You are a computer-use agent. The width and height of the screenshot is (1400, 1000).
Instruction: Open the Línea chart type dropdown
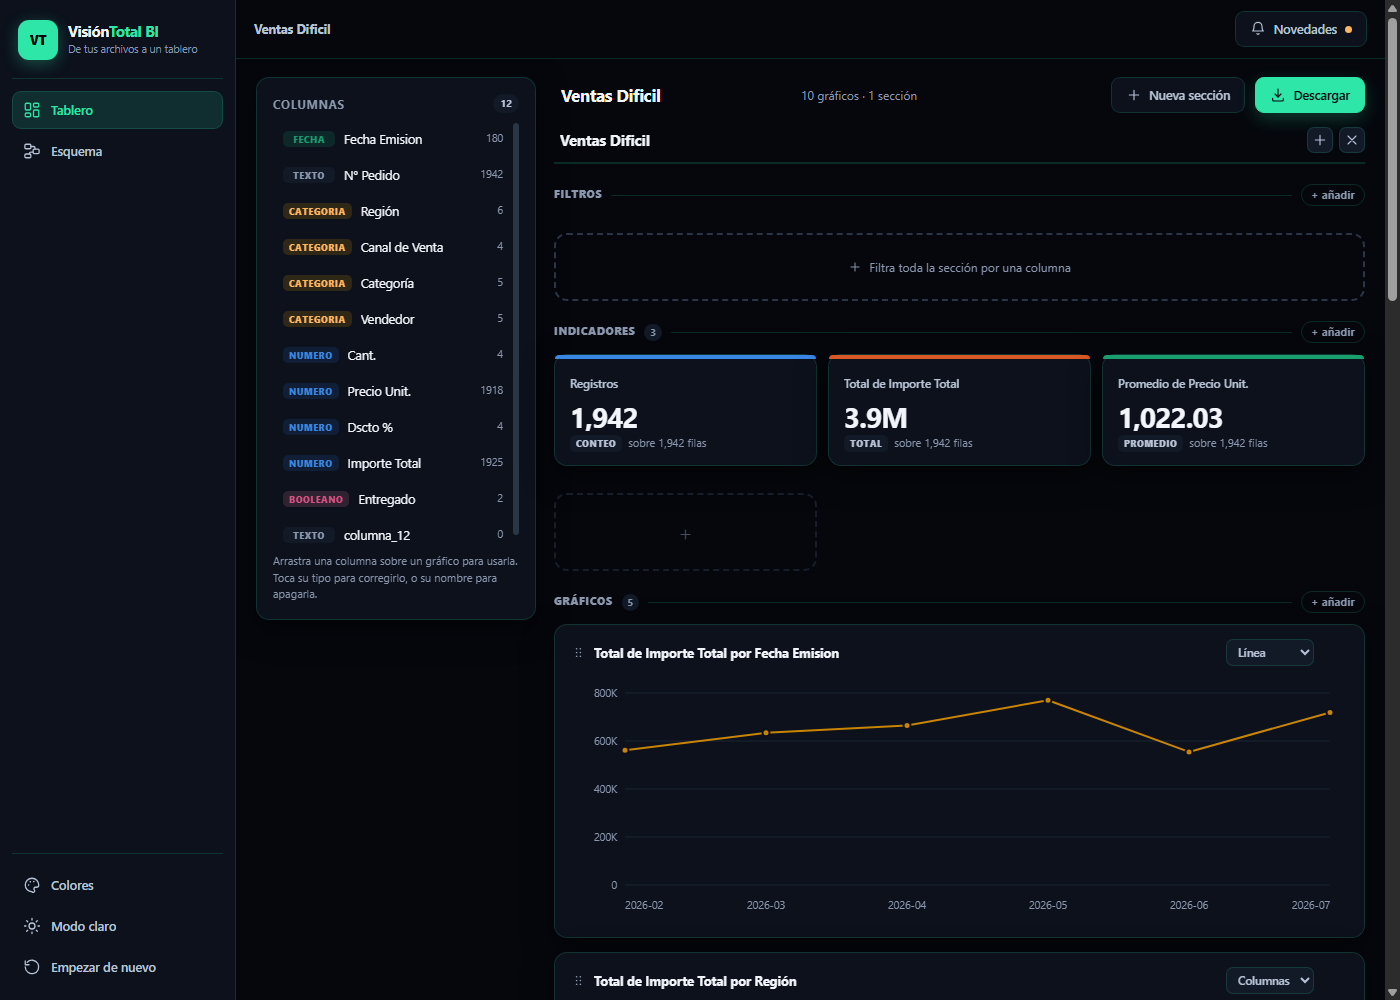(1270, 653)
